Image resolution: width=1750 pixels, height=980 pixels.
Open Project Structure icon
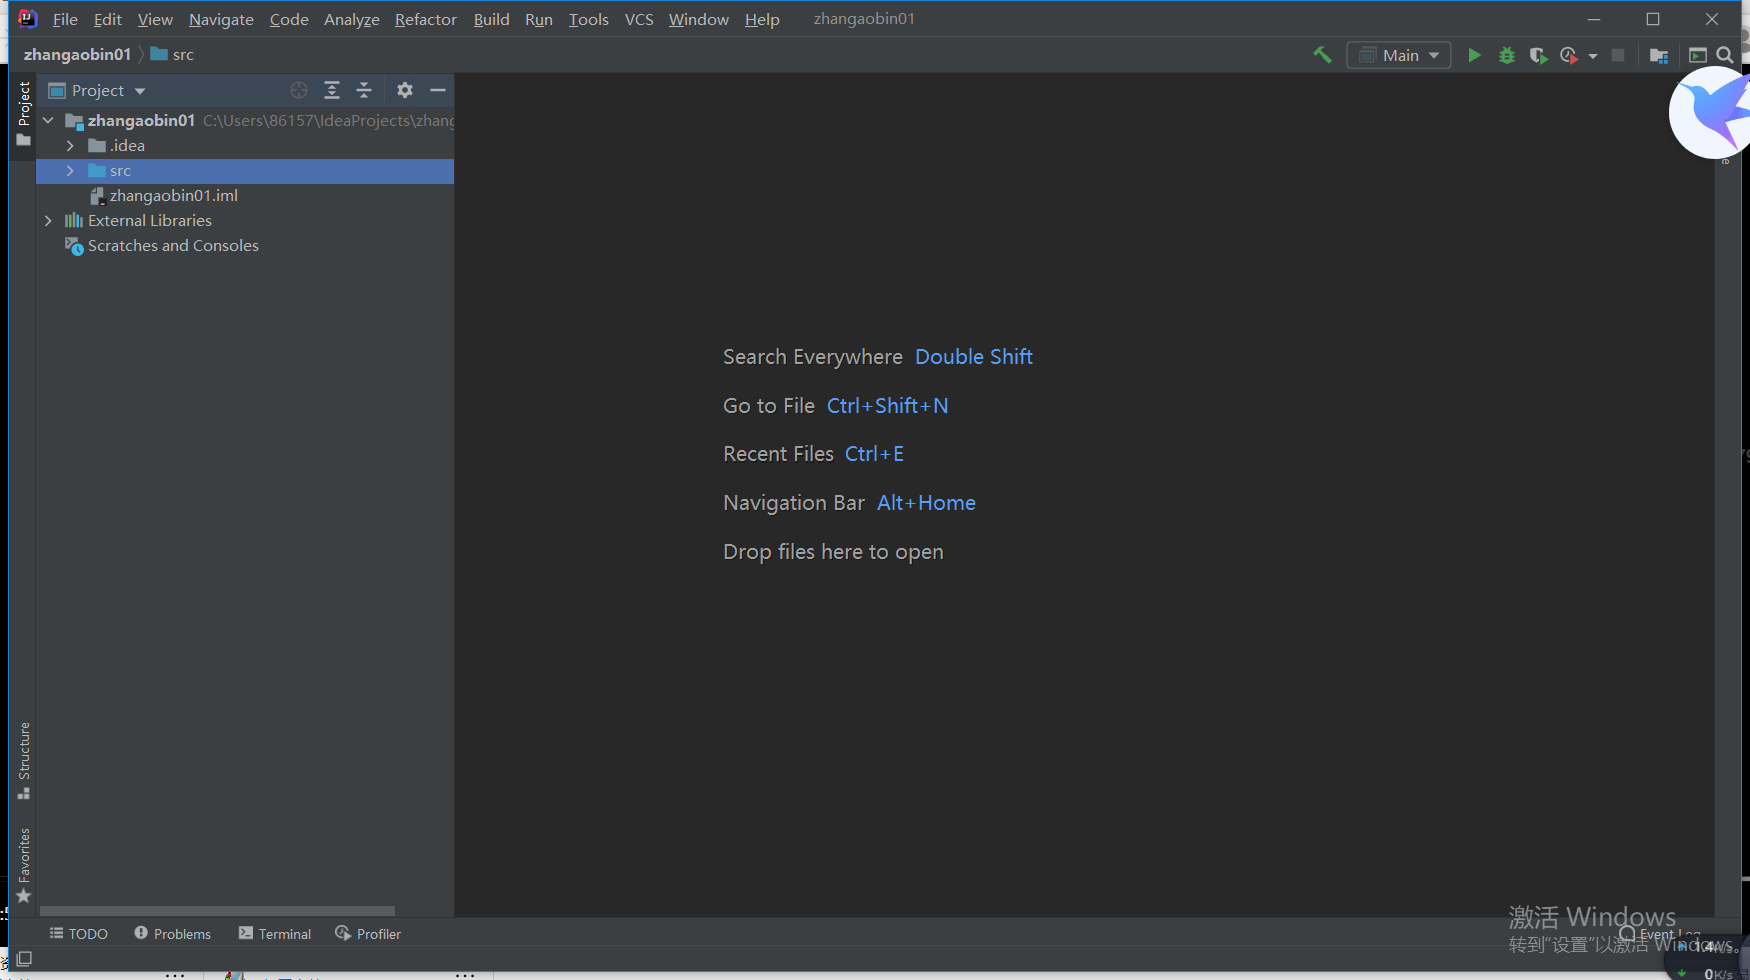(x=1659, y=55)
